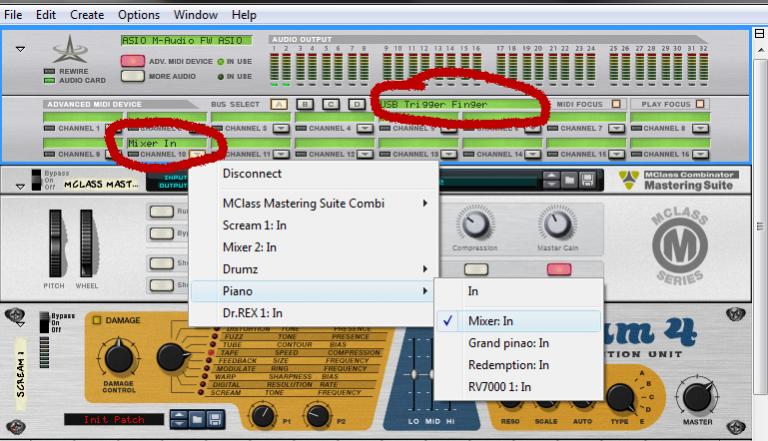This screenshot has height=441, width=768.
Task: Turn the Scream P2 knob
Action: [318, 416]
